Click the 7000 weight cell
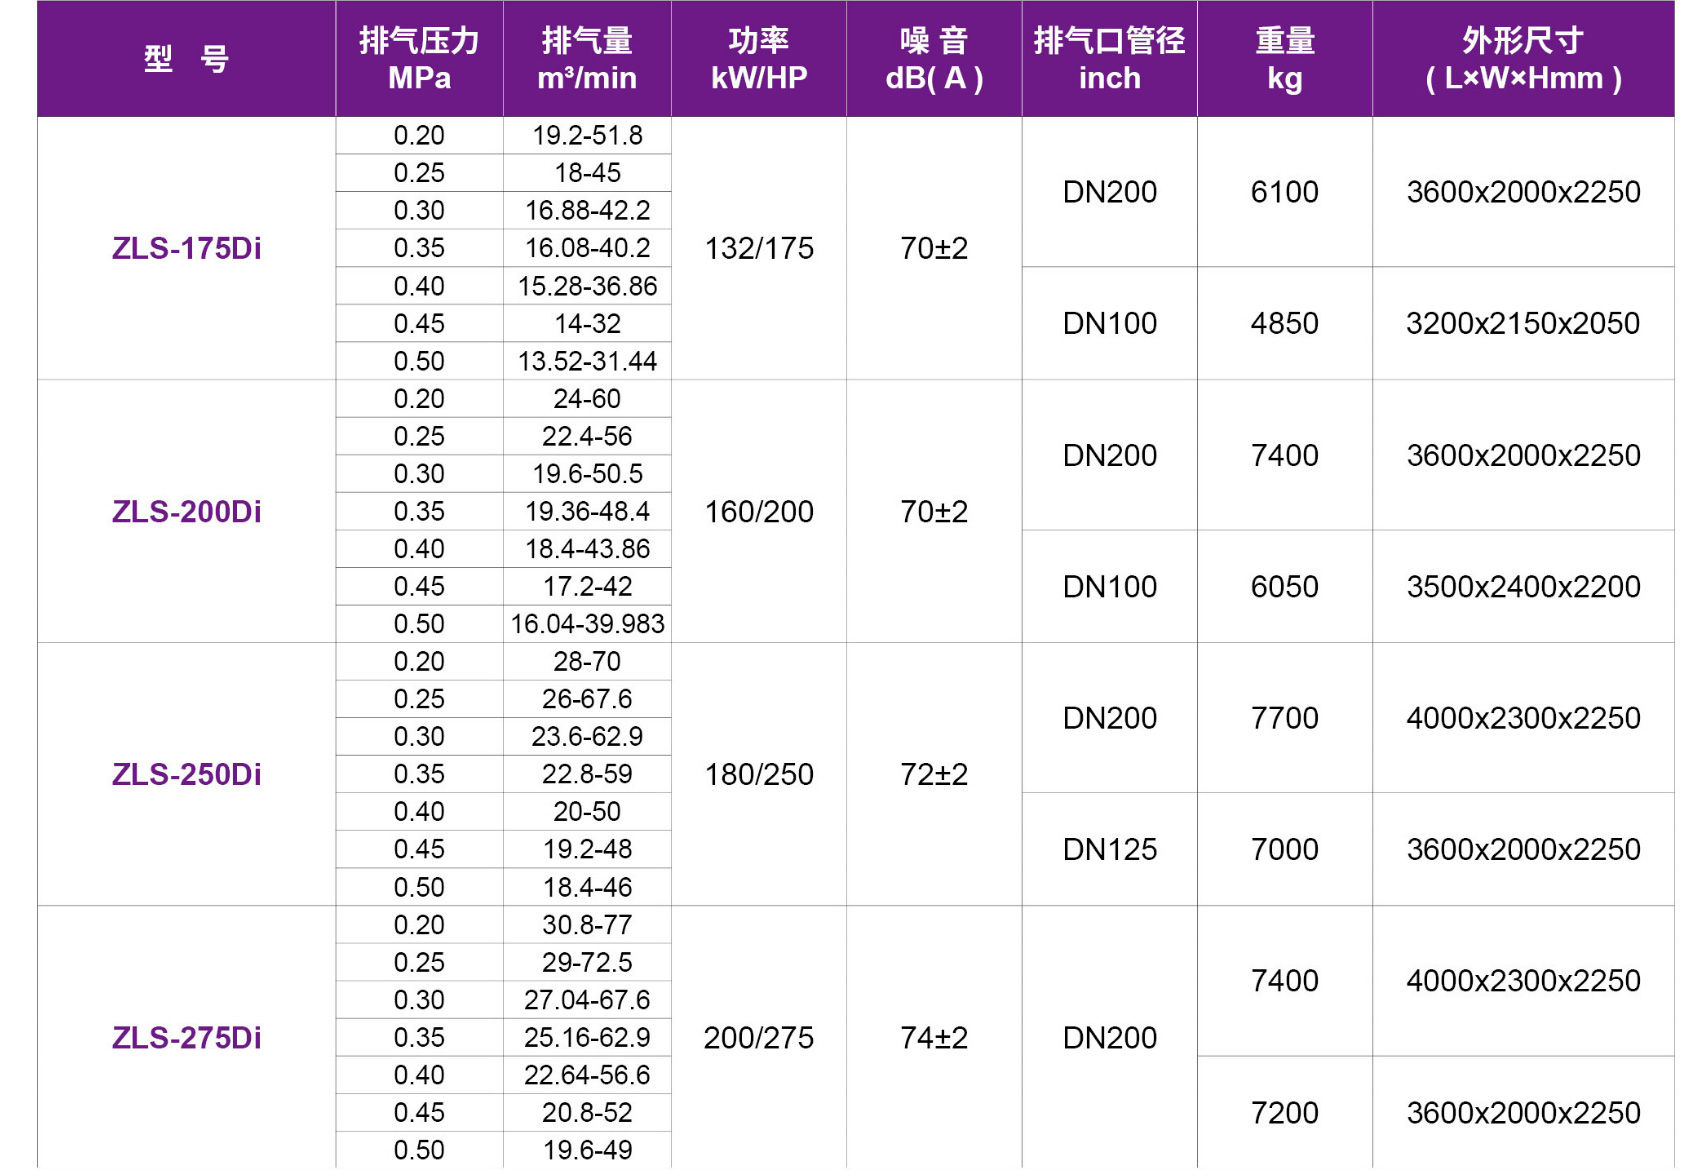Screen dimensions: 1706x1170 1285,849
